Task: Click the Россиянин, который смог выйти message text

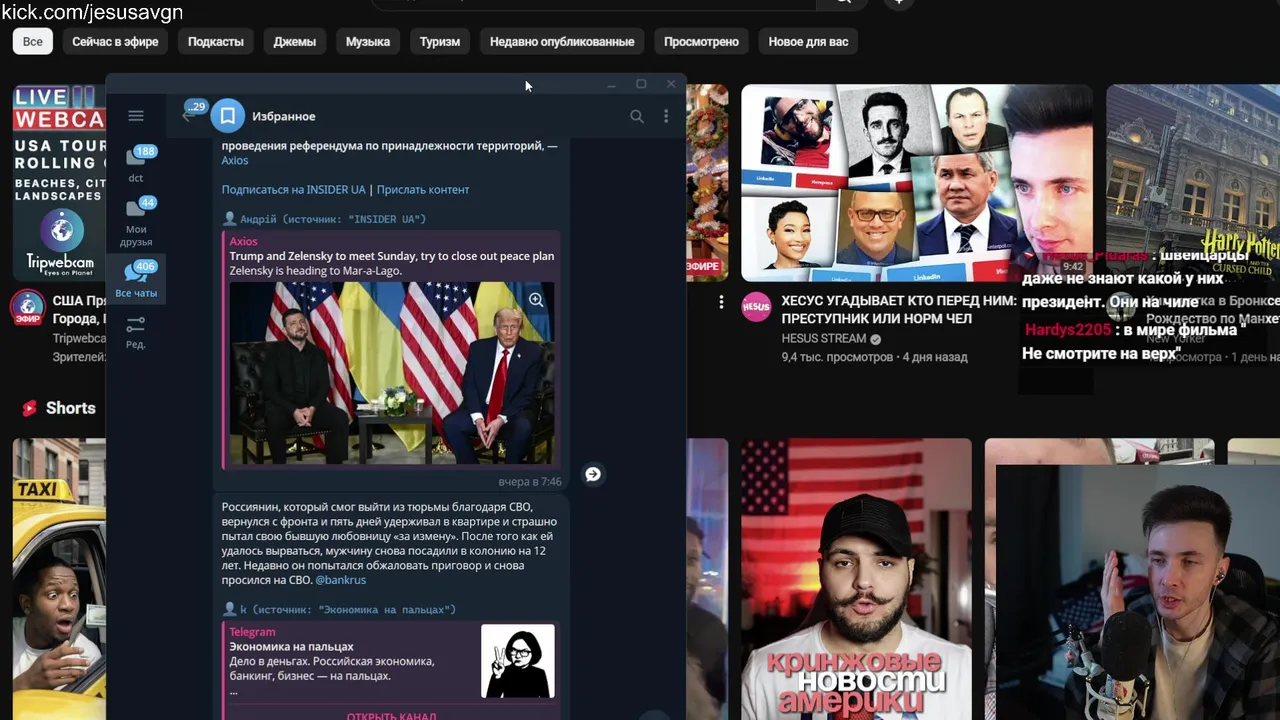Action: pyautogui.click(x=389, y=543)
